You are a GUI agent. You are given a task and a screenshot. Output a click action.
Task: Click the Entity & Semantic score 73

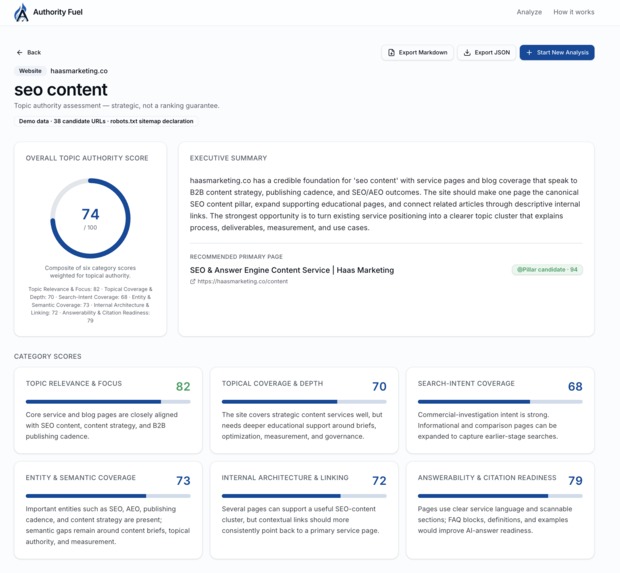[x=183, y=480]
